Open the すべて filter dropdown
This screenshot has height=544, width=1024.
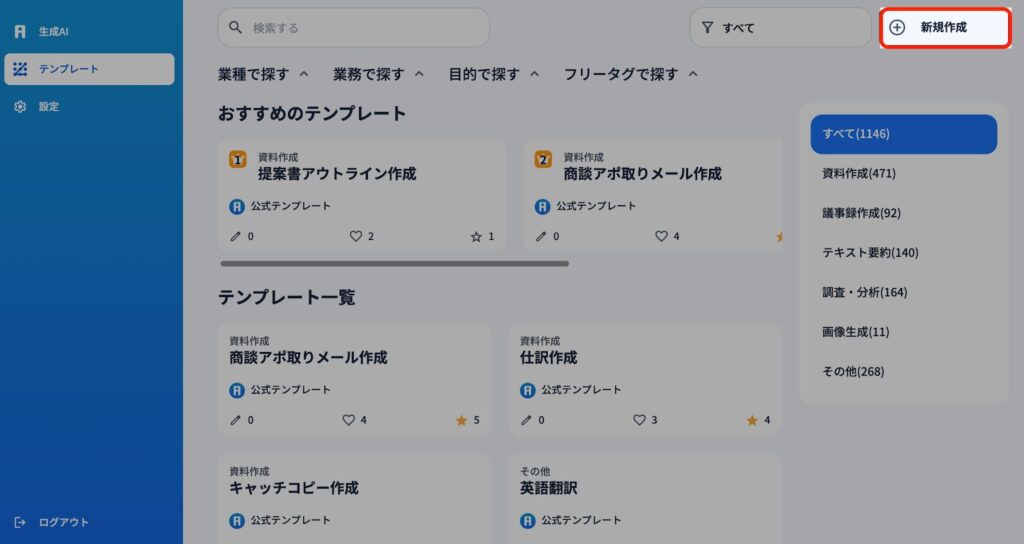pyautogui.click(x=780, y=28)
